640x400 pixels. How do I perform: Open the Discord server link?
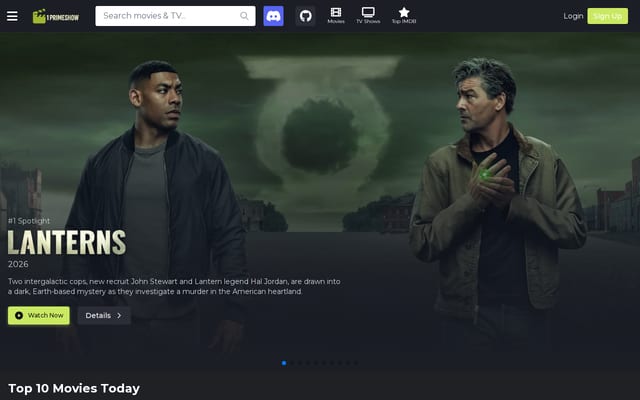(273, 16)
